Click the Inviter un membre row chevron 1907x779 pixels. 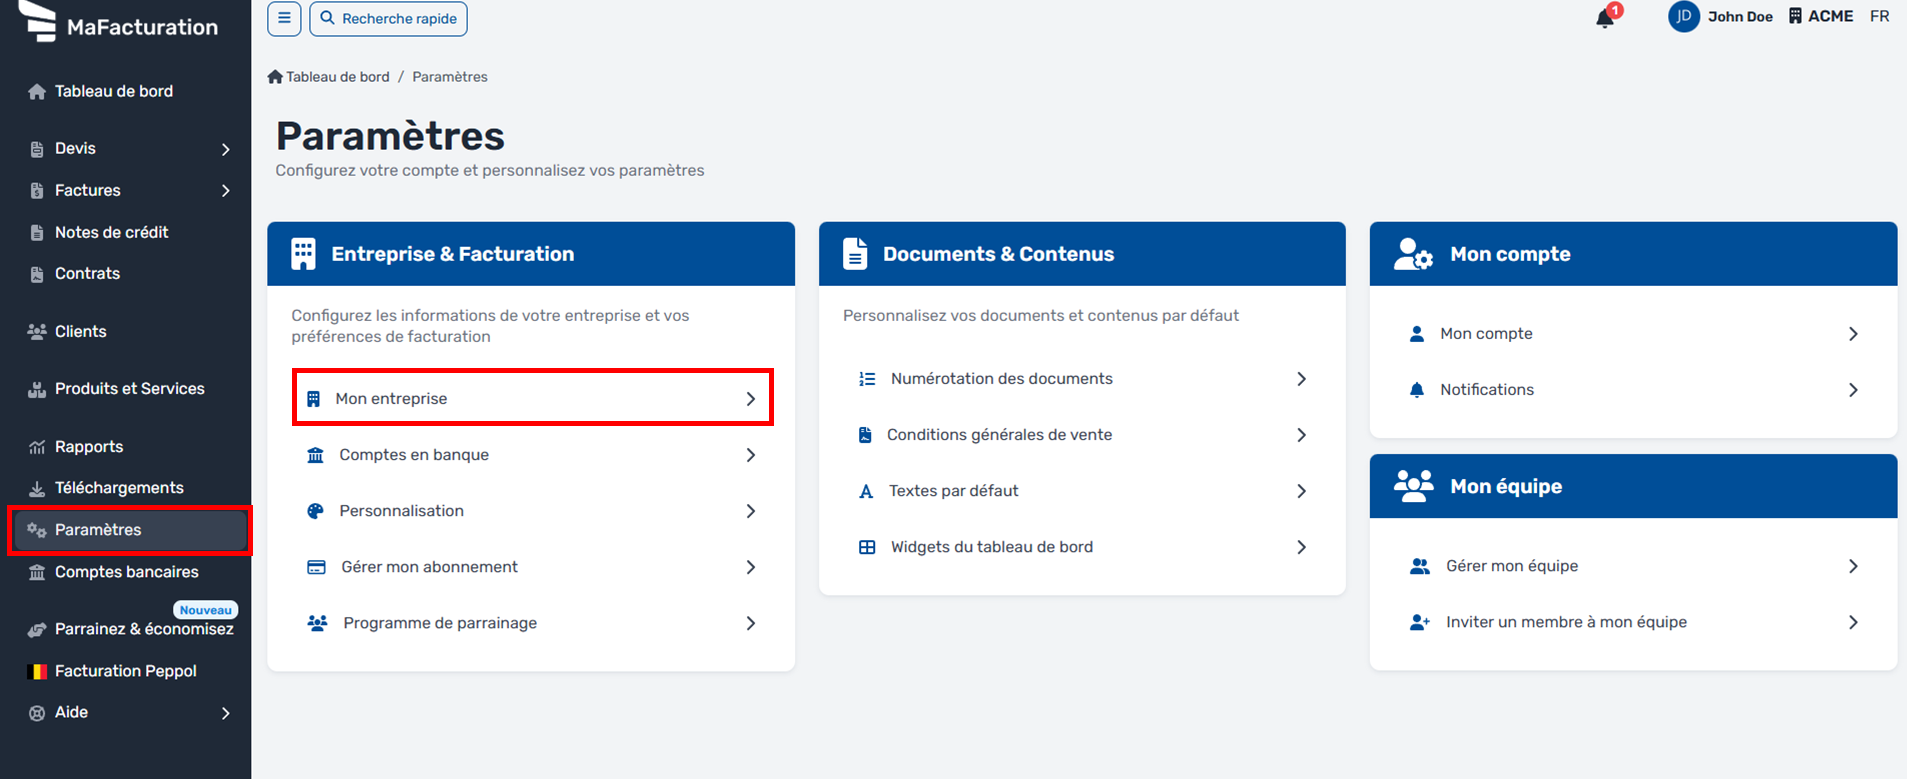1853,622
